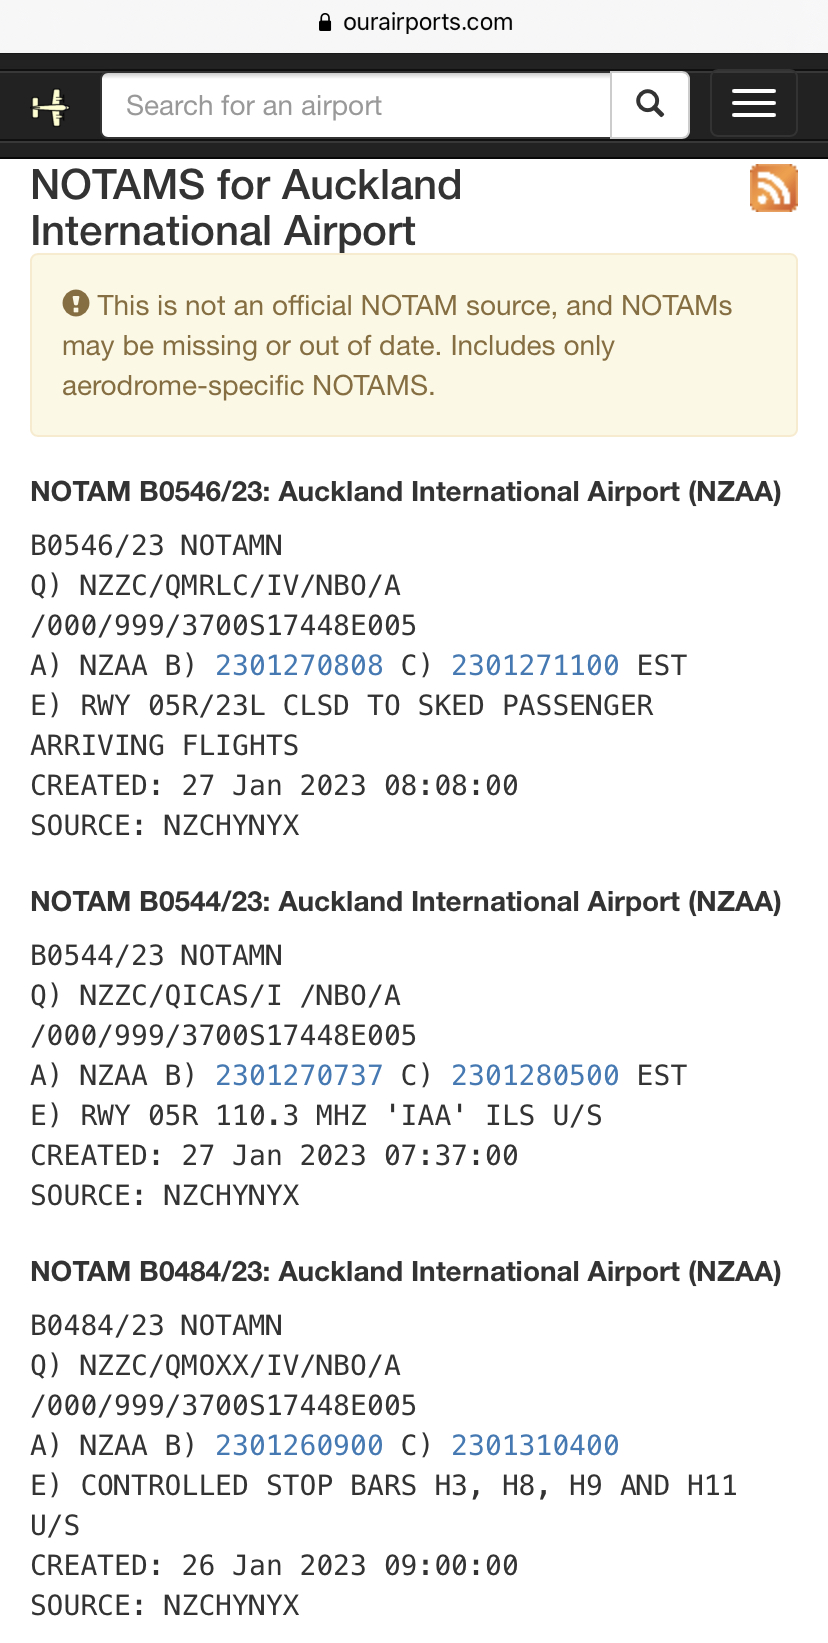828x1643 pixels.
Task: Open end time link 2301271100
Action: (x=535, y=666)
